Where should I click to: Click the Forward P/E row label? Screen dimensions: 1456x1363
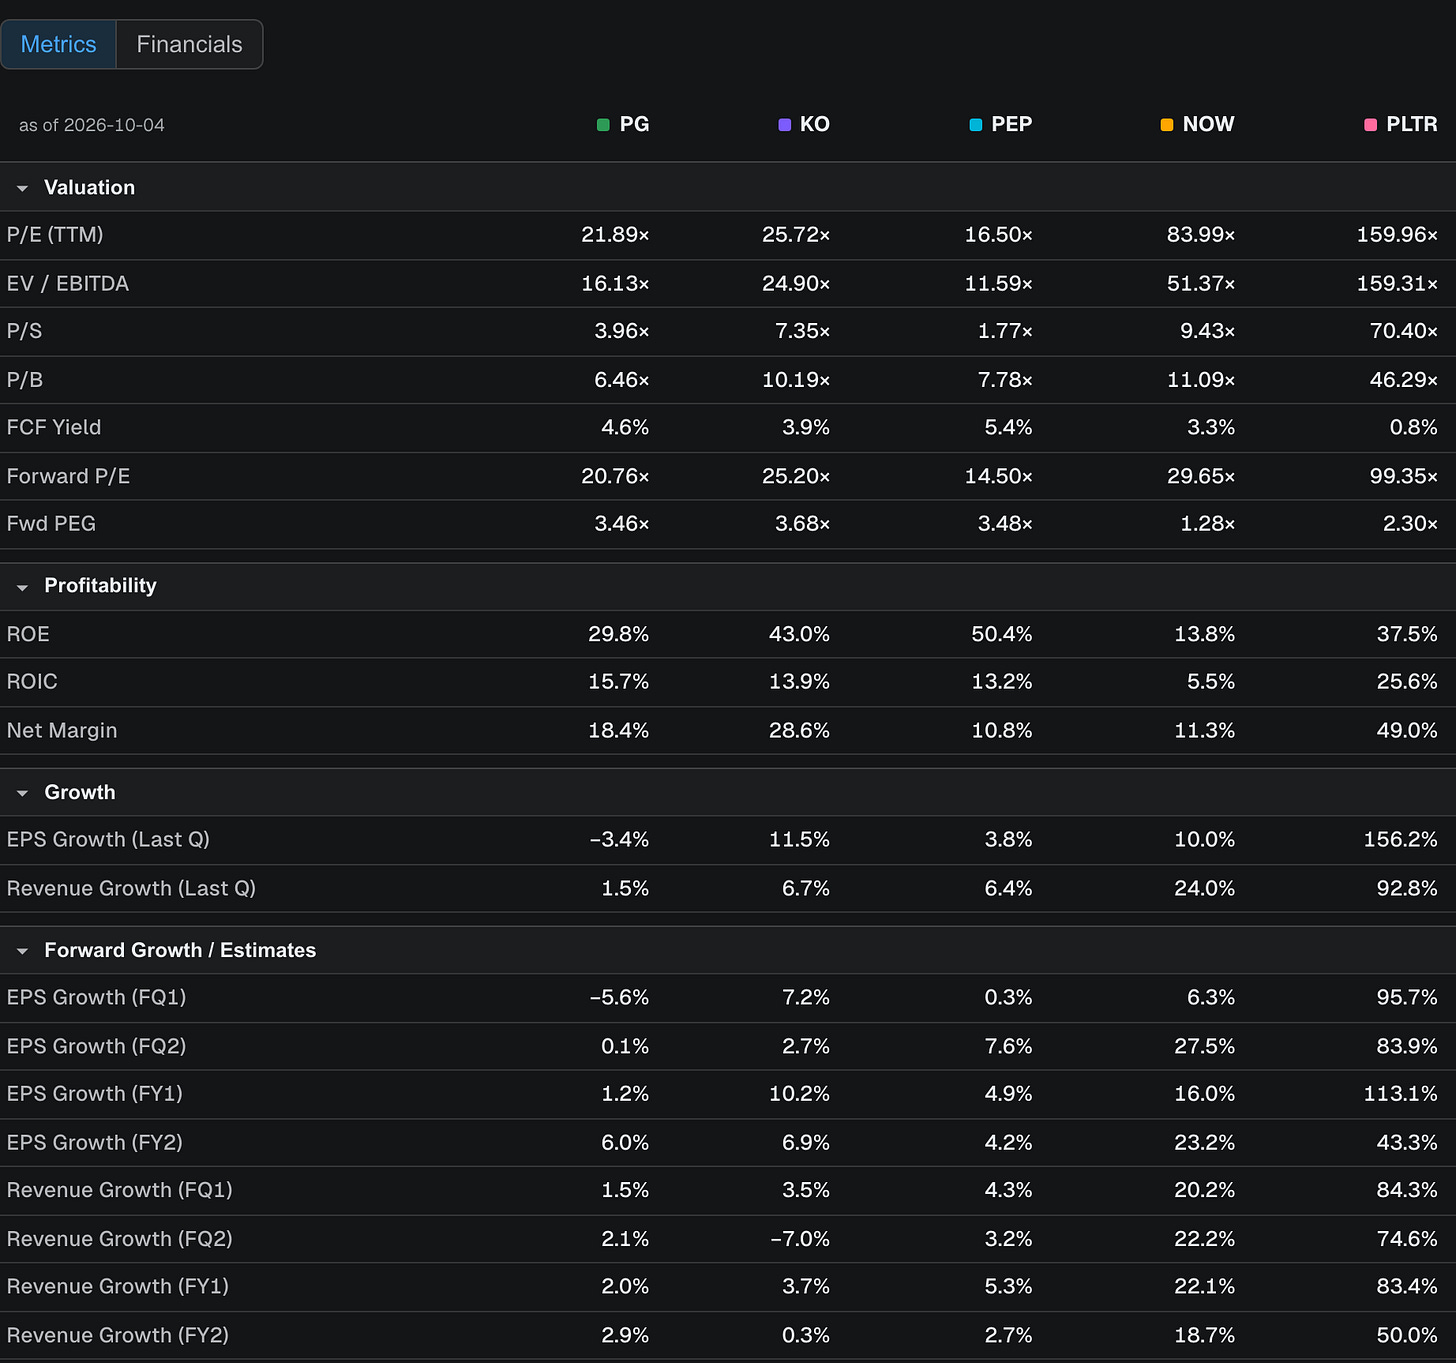pyautogui.click(x=69, y=477)
